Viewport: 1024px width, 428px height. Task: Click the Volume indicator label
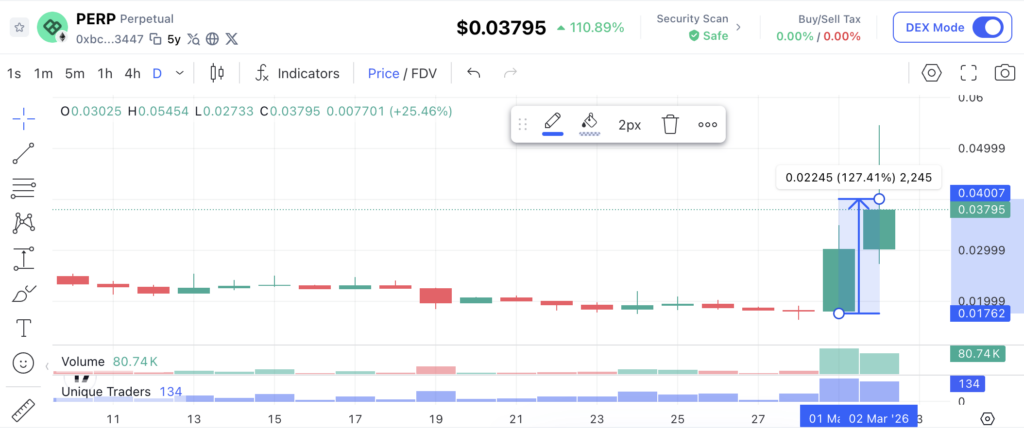[83, 361]
